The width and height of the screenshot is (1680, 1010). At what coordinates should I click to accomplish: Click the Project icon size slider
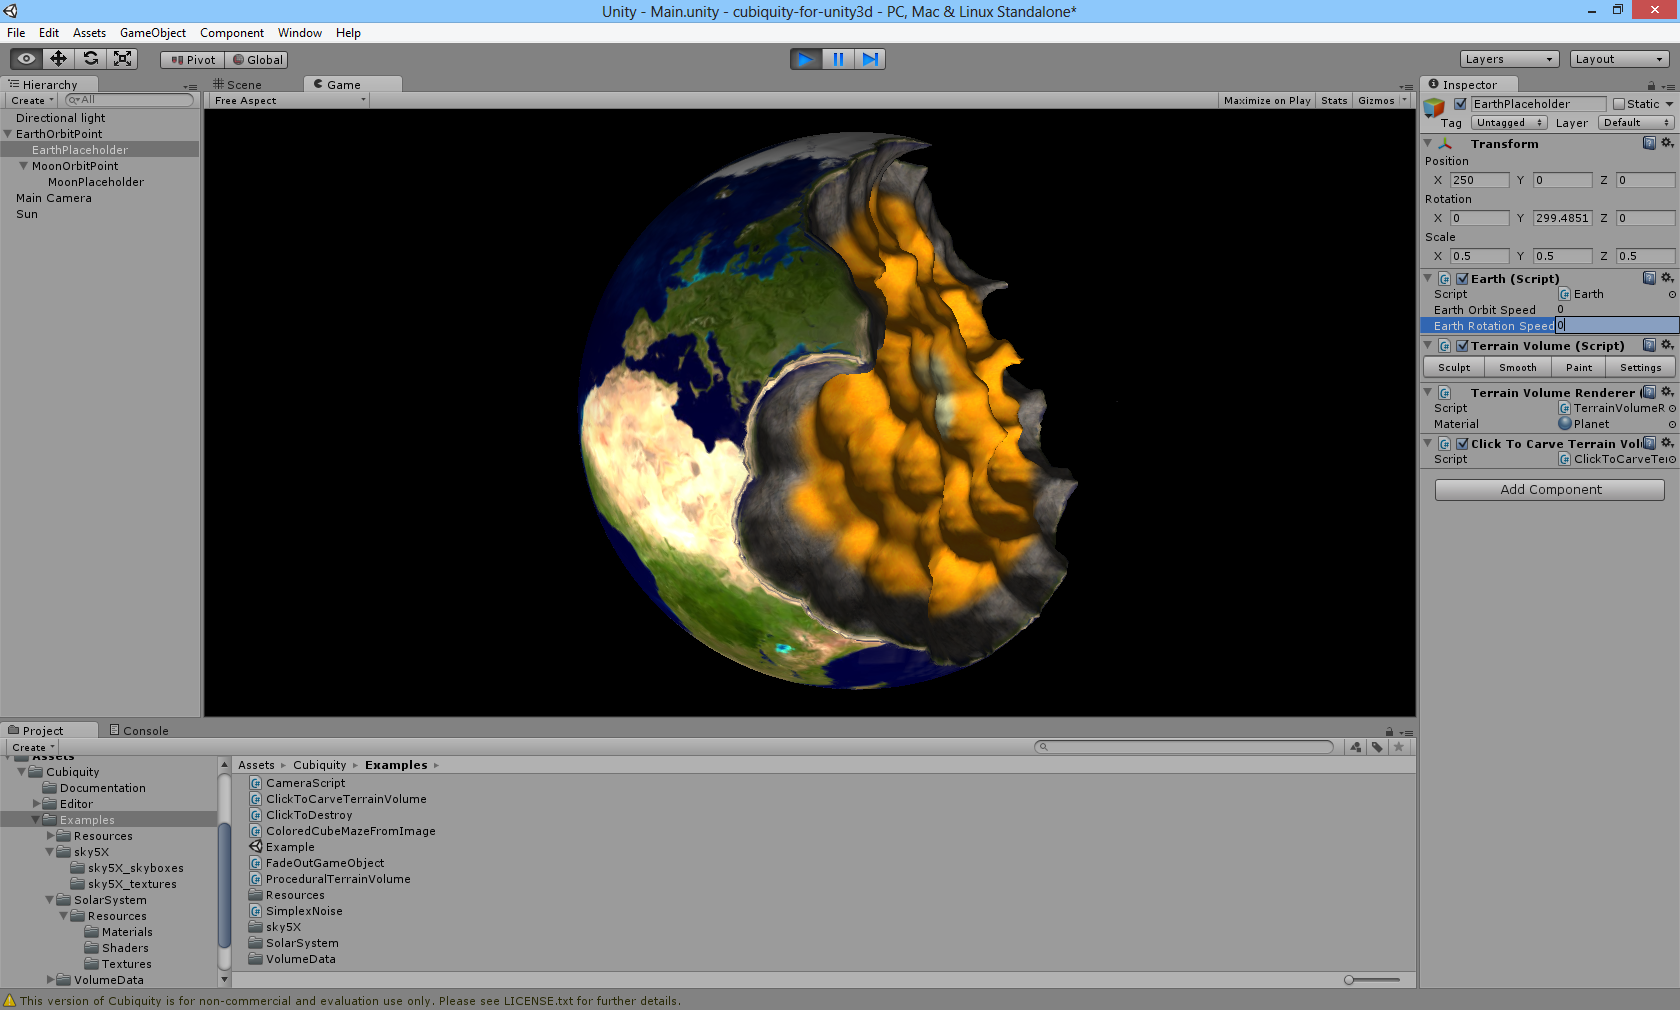pyautogui.click(x=1372, y=980)
